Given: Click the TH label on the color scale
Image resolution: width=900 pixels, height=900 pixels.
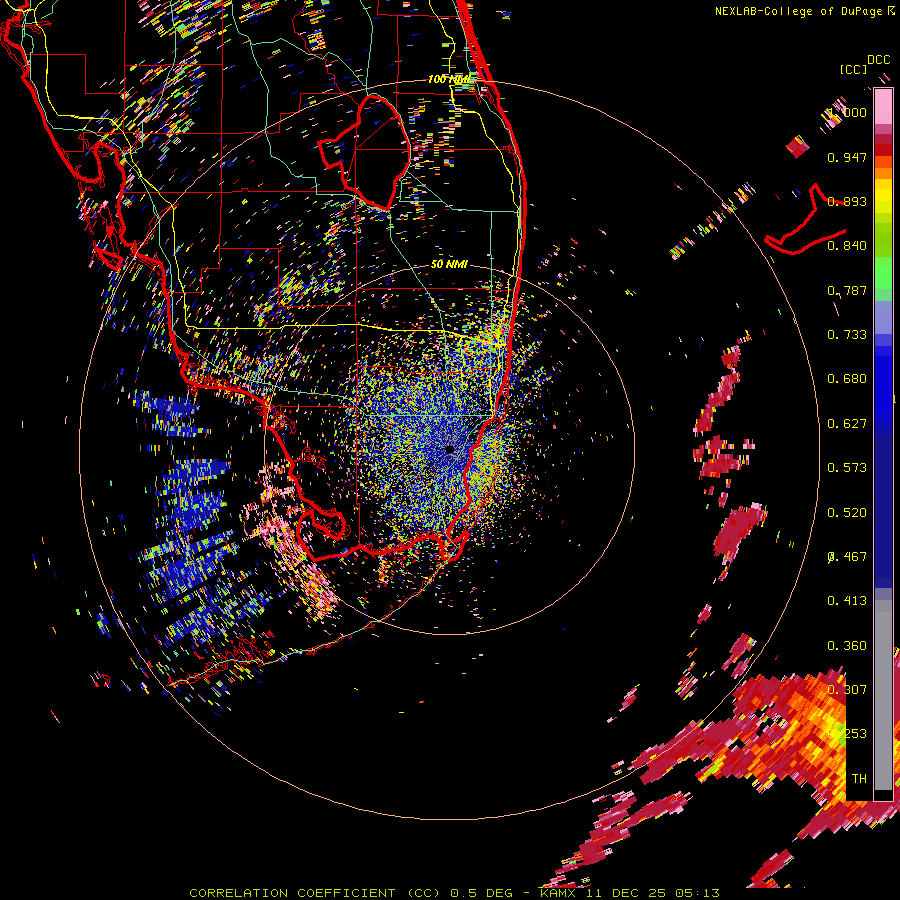Looking at the screenshot, I should pos(859,779).
